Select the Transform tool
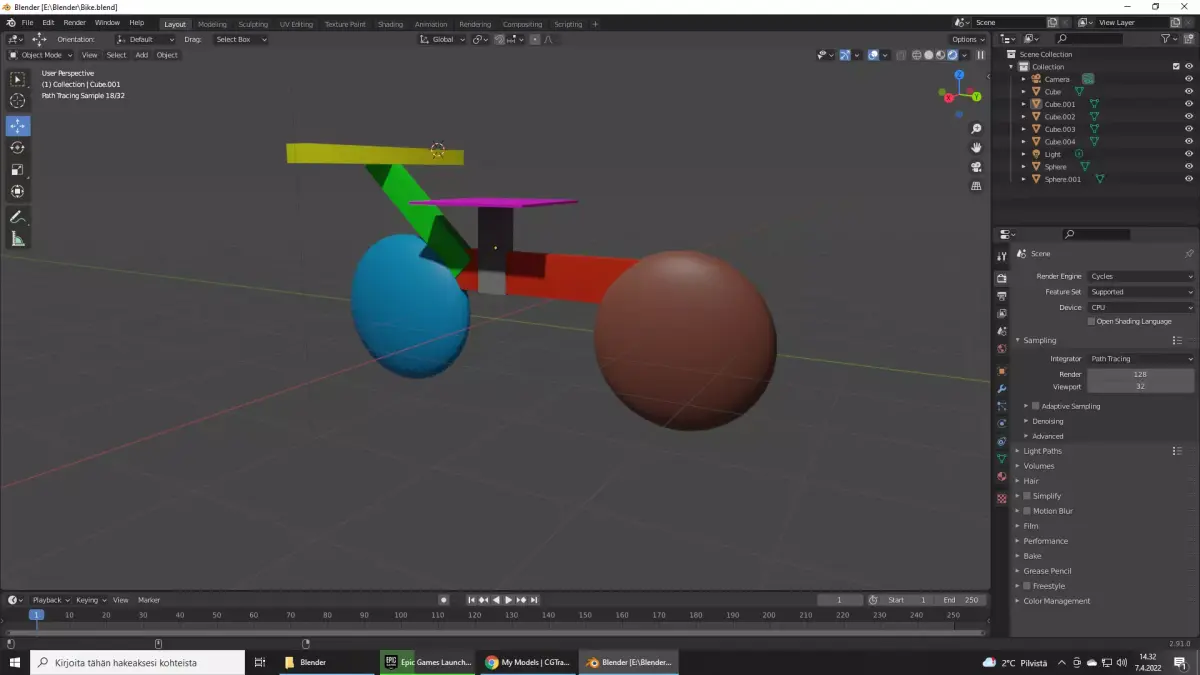 [18, 191]
